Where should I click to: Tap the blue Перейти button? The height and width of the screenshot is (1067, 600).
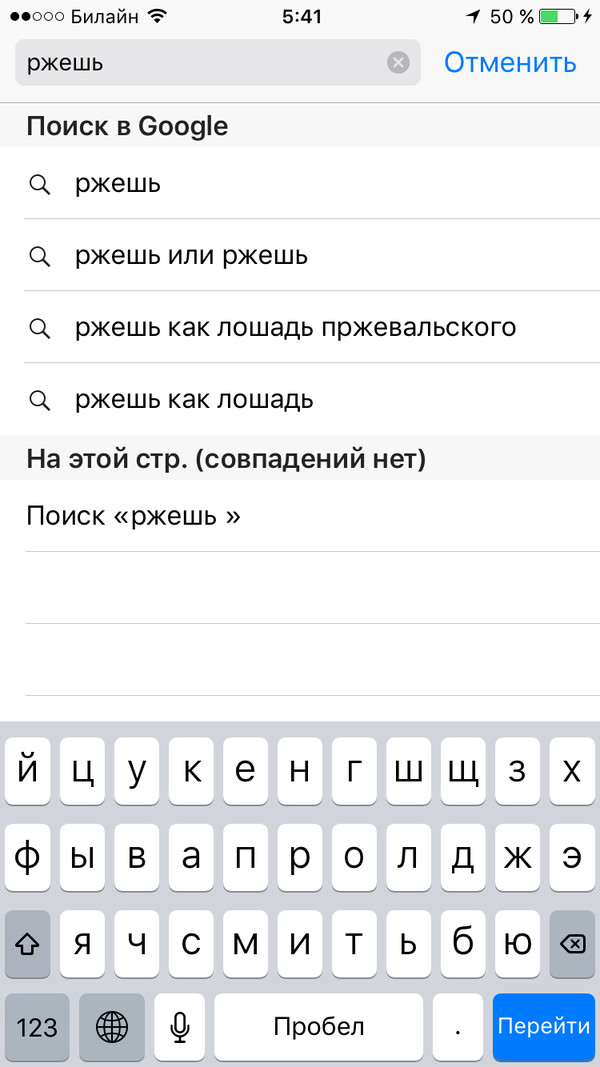(543, 1027)
